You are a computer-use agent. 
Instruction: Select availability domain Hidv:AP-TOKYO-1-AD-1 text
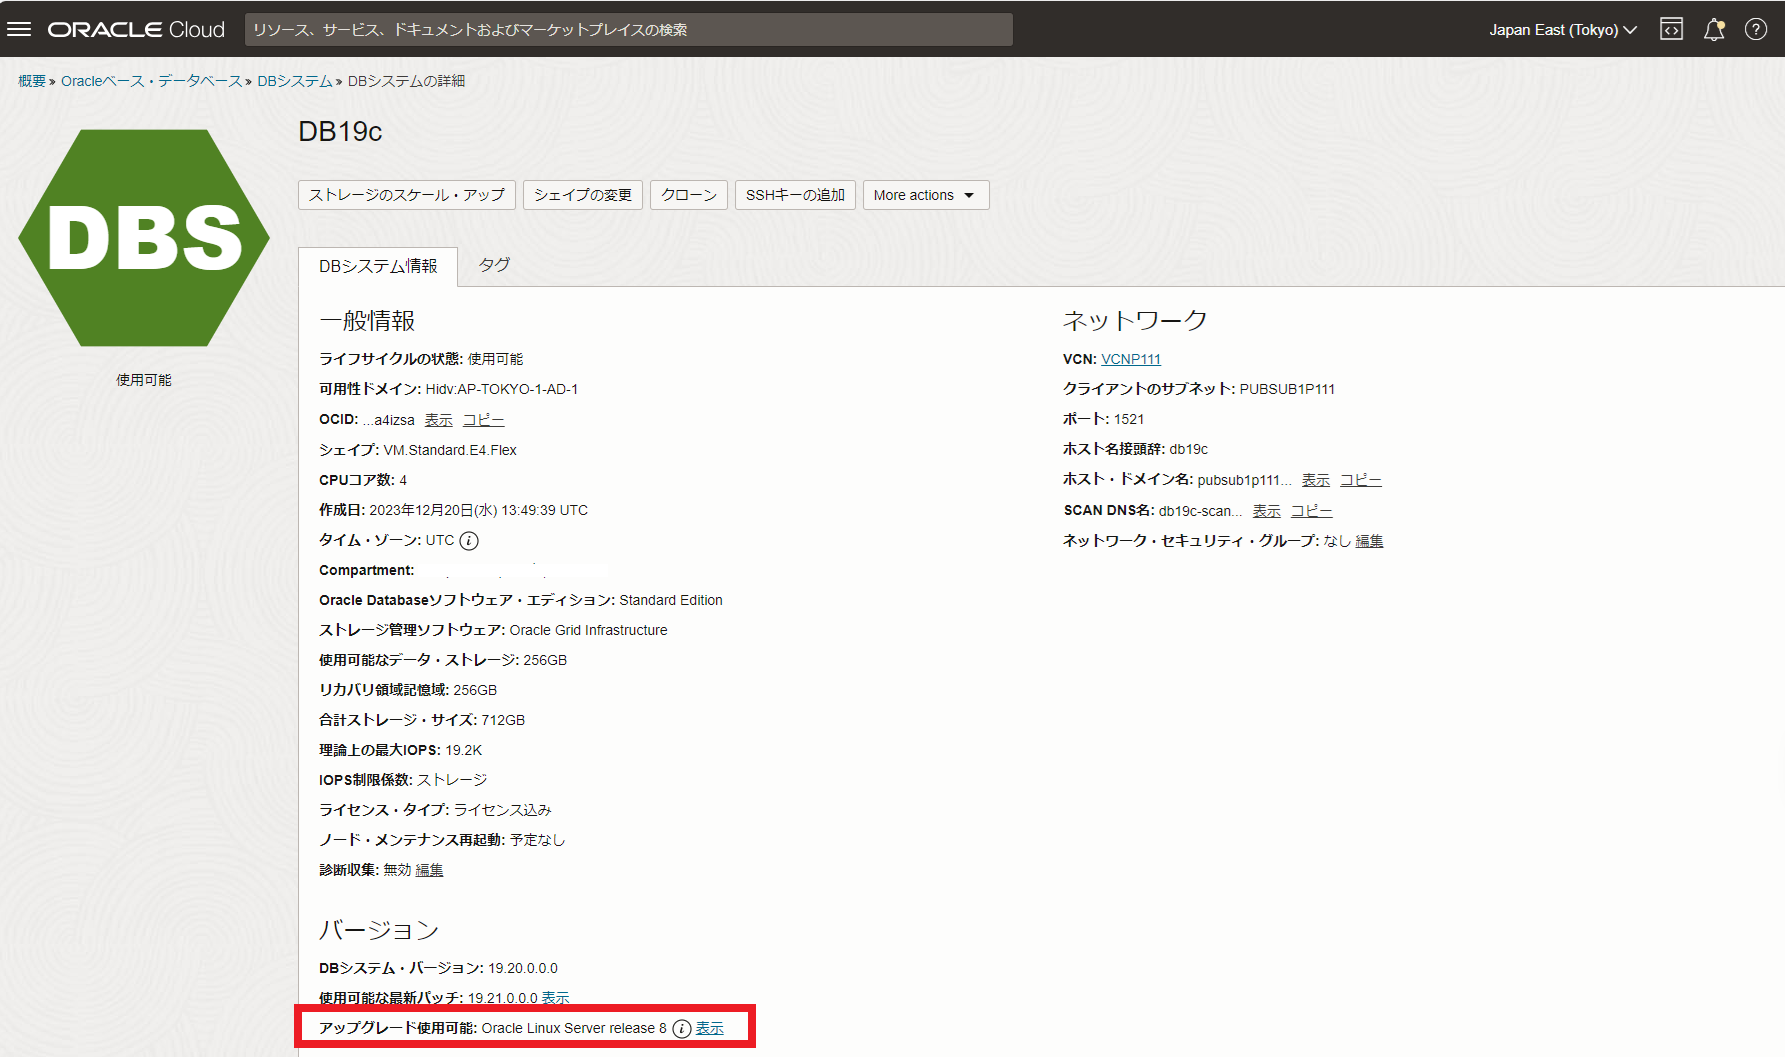coord(502,389)
